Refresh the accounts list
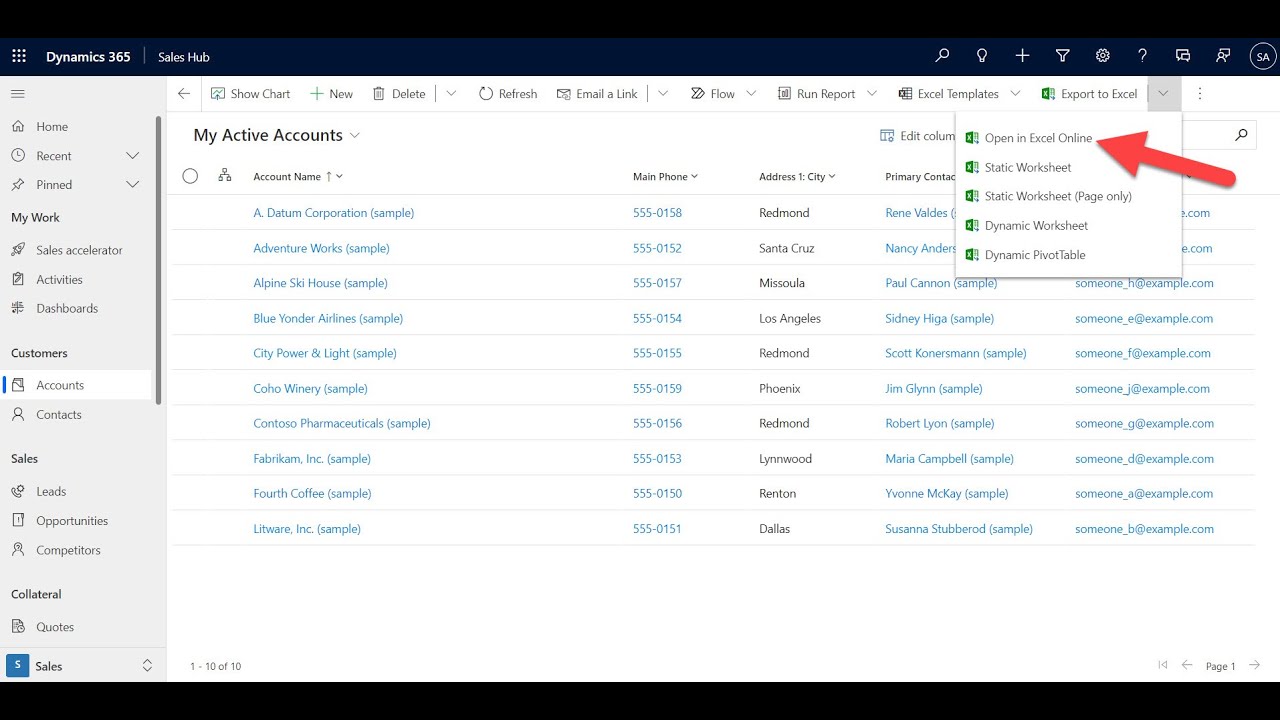The width and height of the screenshot is (1280, 720). (x=508, y=94)
